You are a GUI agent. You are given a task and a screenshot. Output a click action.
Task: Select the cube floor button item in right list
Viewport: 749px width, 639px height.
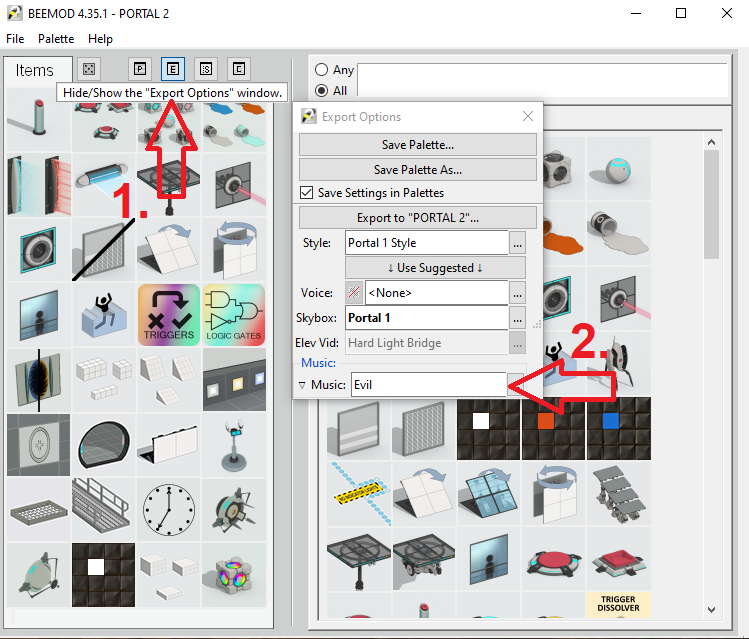pos(619,559)
